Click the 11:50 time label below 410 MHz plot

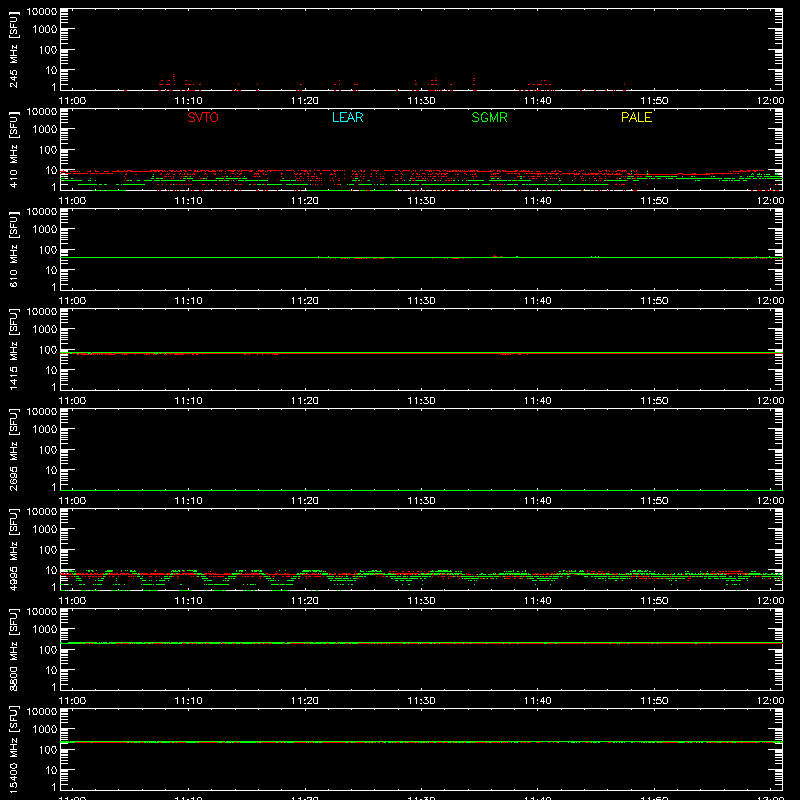coord(654,201)
